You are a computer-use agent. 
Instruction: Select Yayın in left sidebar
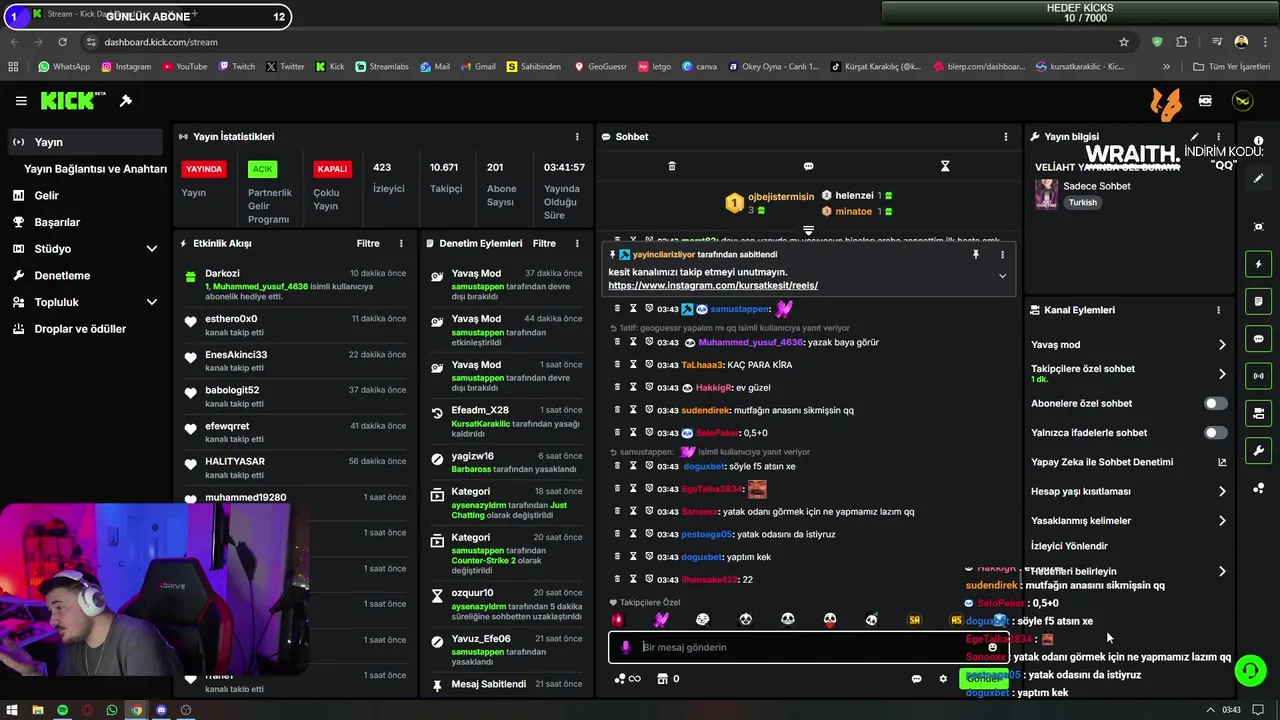85,142
